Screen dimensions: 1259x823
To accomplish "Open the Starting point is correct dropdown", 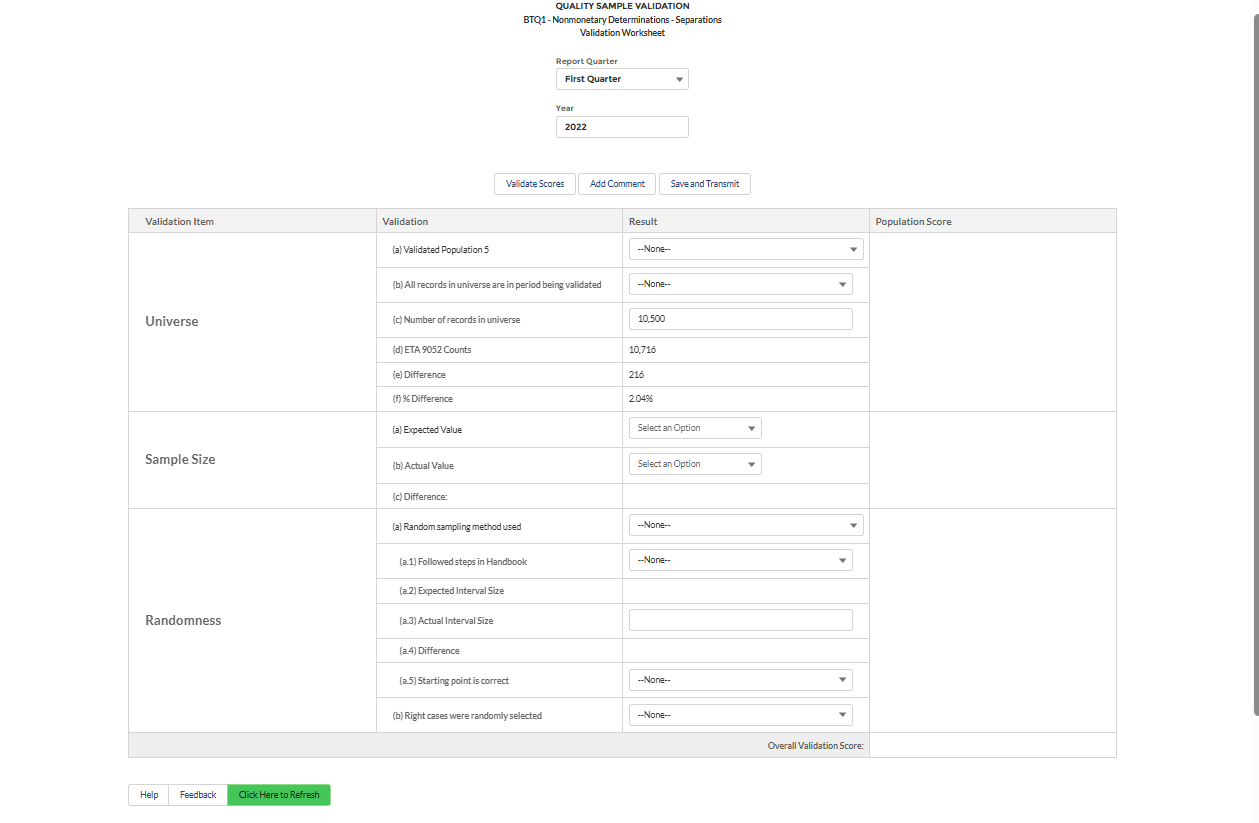I will point(740,680).
